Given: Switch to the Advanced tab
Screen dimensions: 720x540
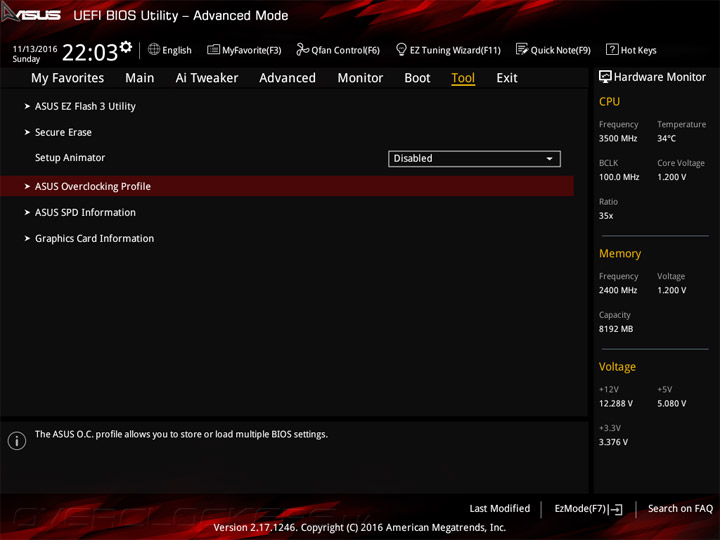Looking at the screenshot, I should [x=287, y=78].
